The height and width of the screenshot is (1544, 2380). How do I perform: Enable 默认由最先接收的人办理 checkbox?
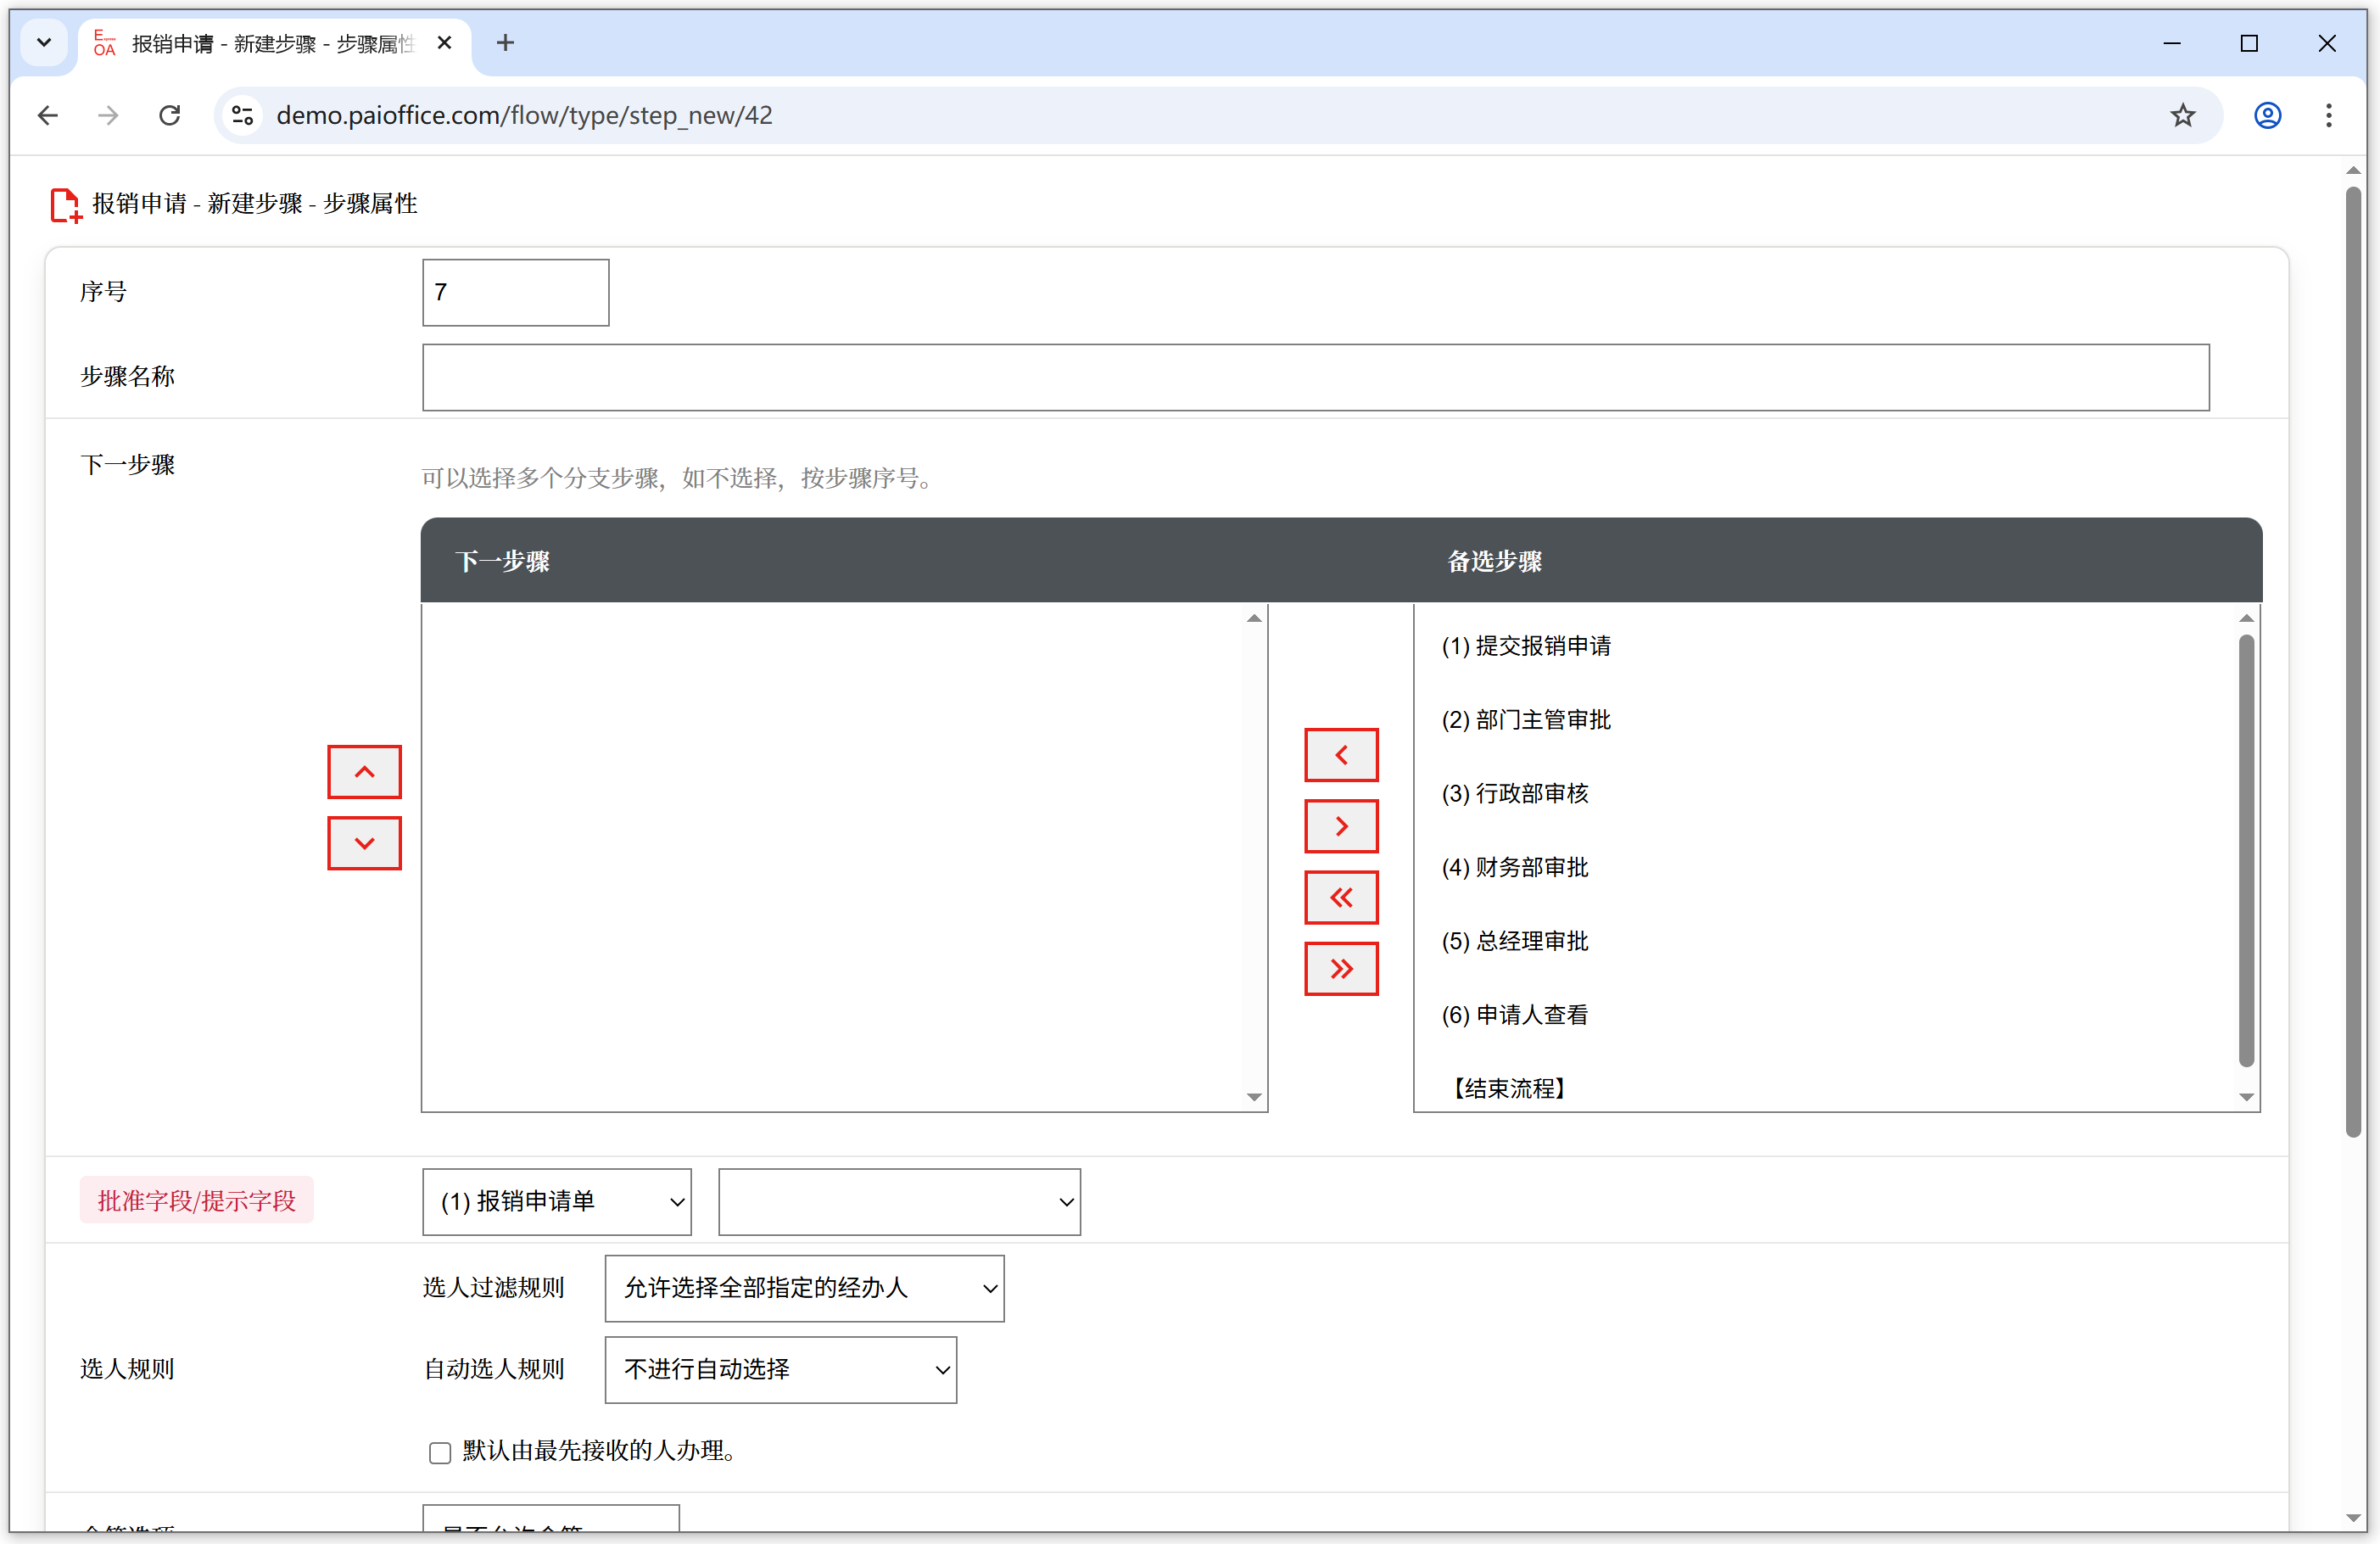[440, 1452]
